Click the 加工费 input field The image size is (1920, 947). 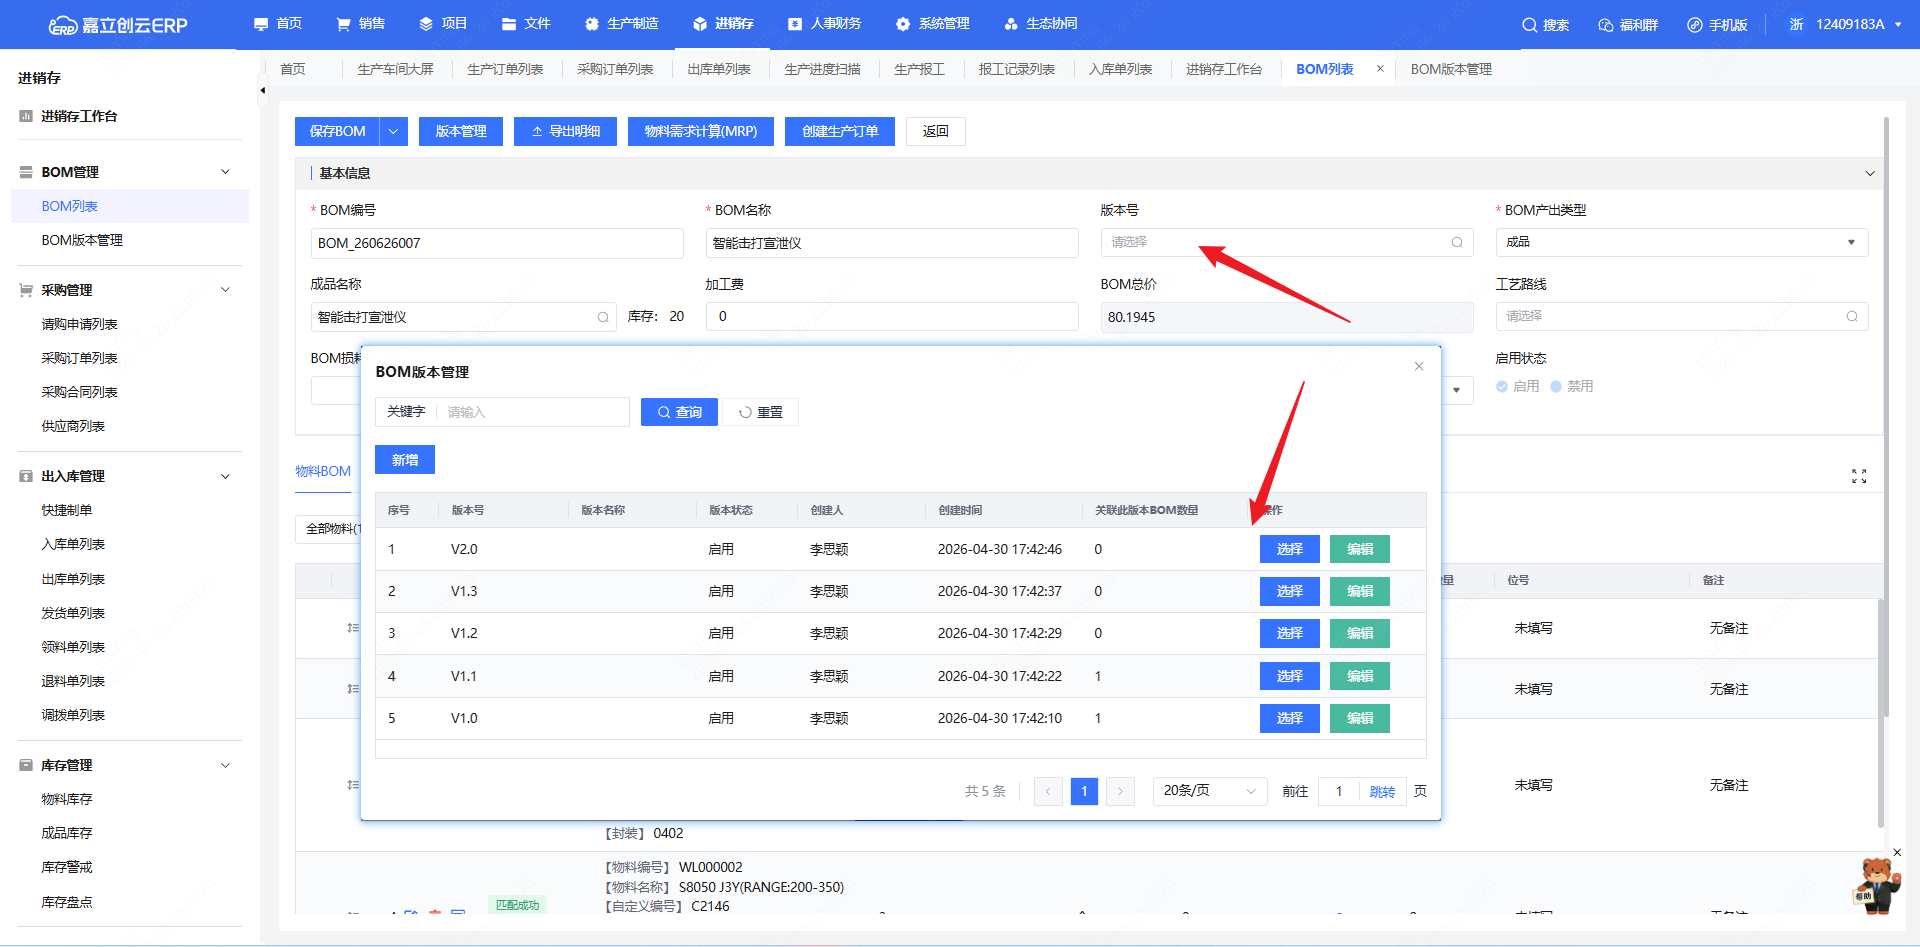[892, 316]
